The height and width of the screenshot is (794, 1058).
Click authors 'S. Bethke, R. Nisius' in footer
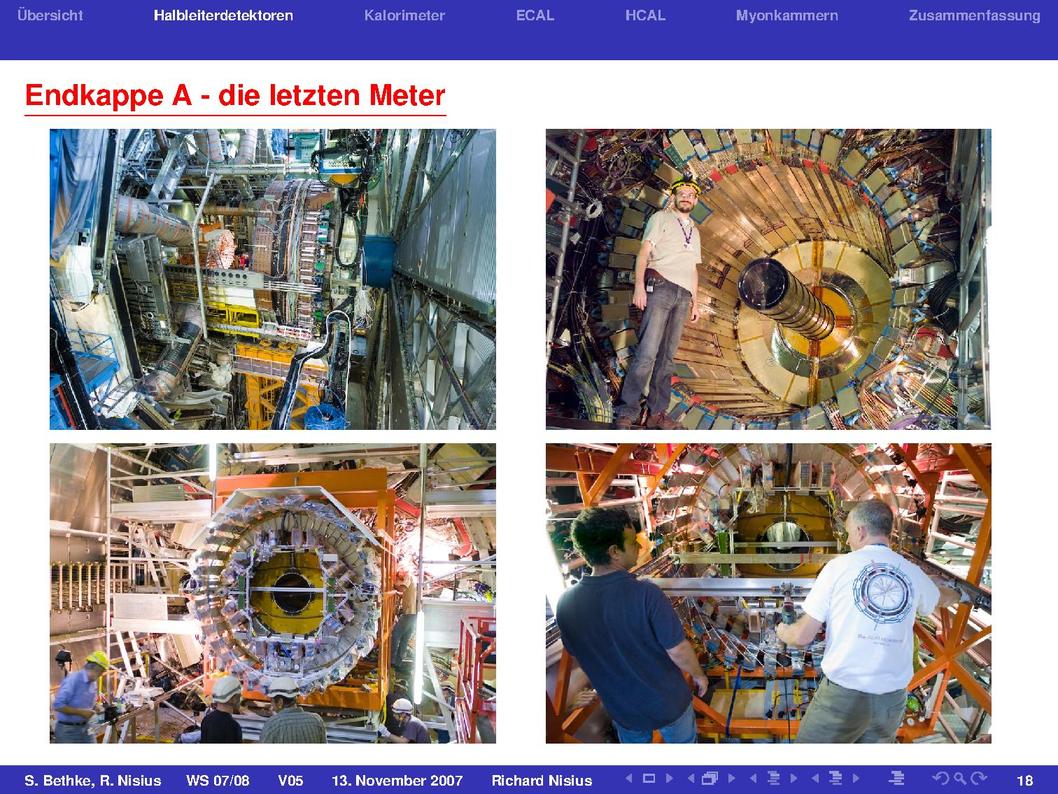coord(93,781)
